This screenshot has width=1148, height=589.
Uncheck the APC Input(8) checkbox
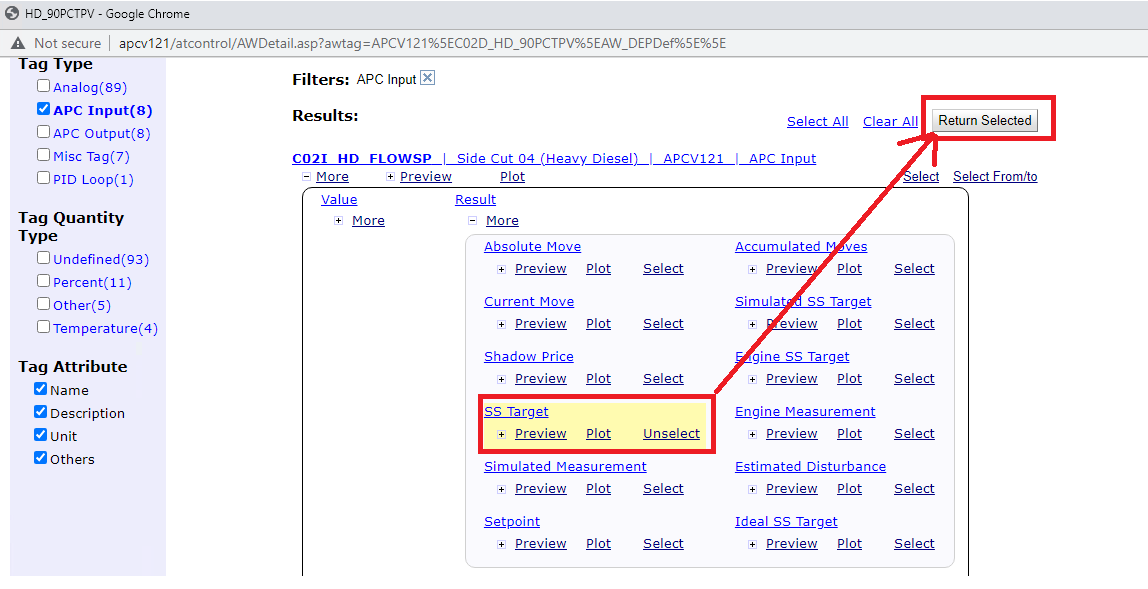(x=43, y=109)
